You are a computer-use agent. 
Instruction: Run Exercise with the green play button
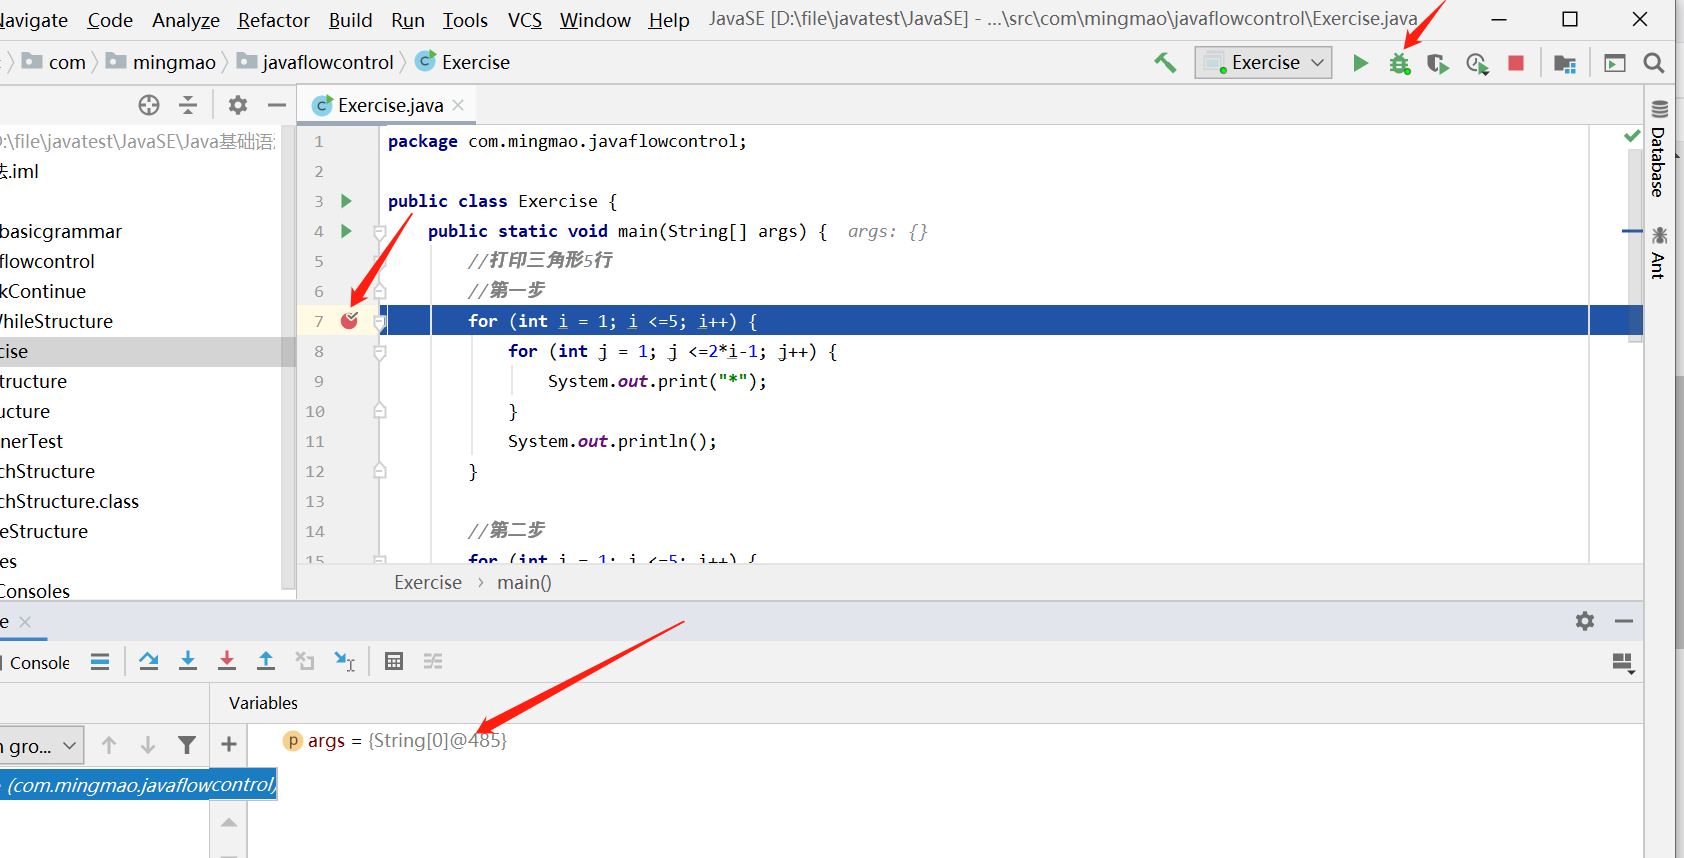1360,63
